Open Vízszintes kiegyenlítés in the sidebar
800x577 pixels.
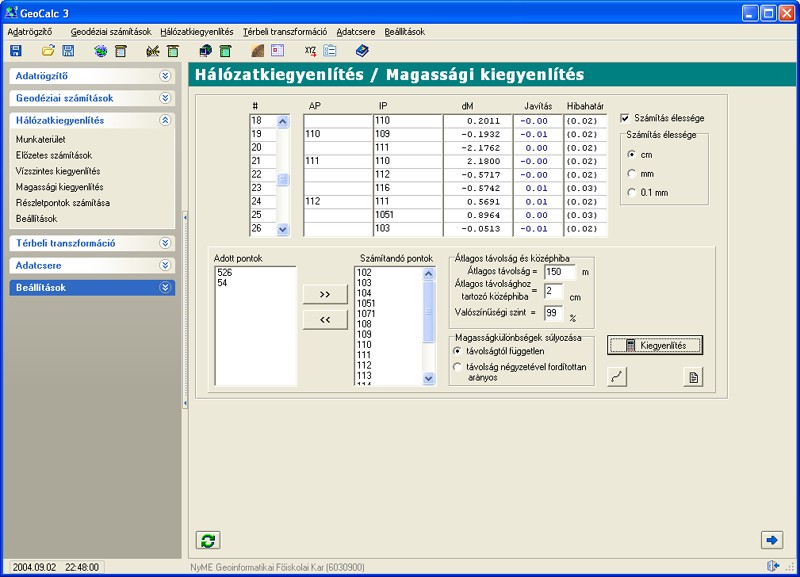click(x=58, y=171)
